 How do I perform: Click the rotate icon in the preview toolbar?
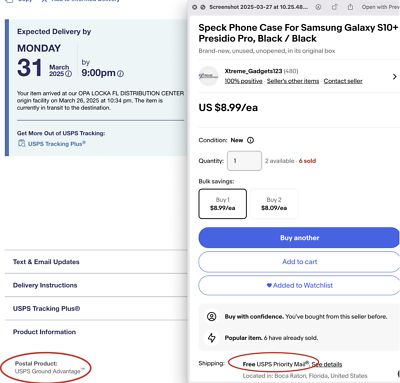335,7
